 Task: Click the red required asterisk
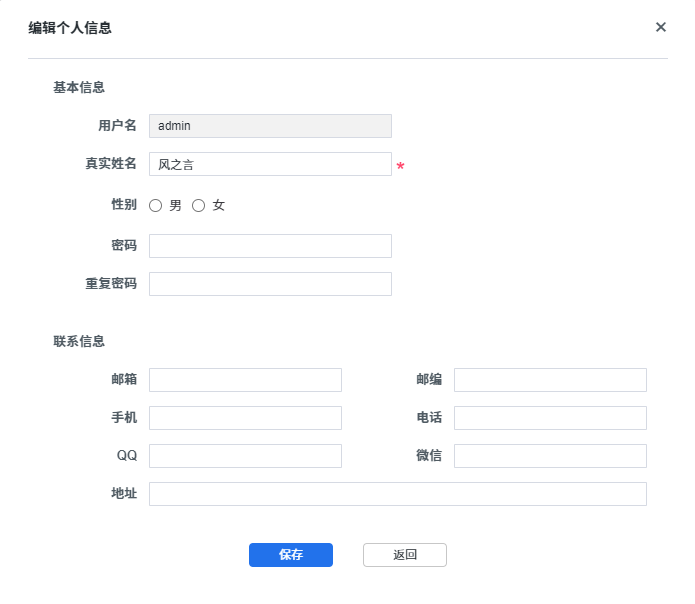[x=400, y=166]
